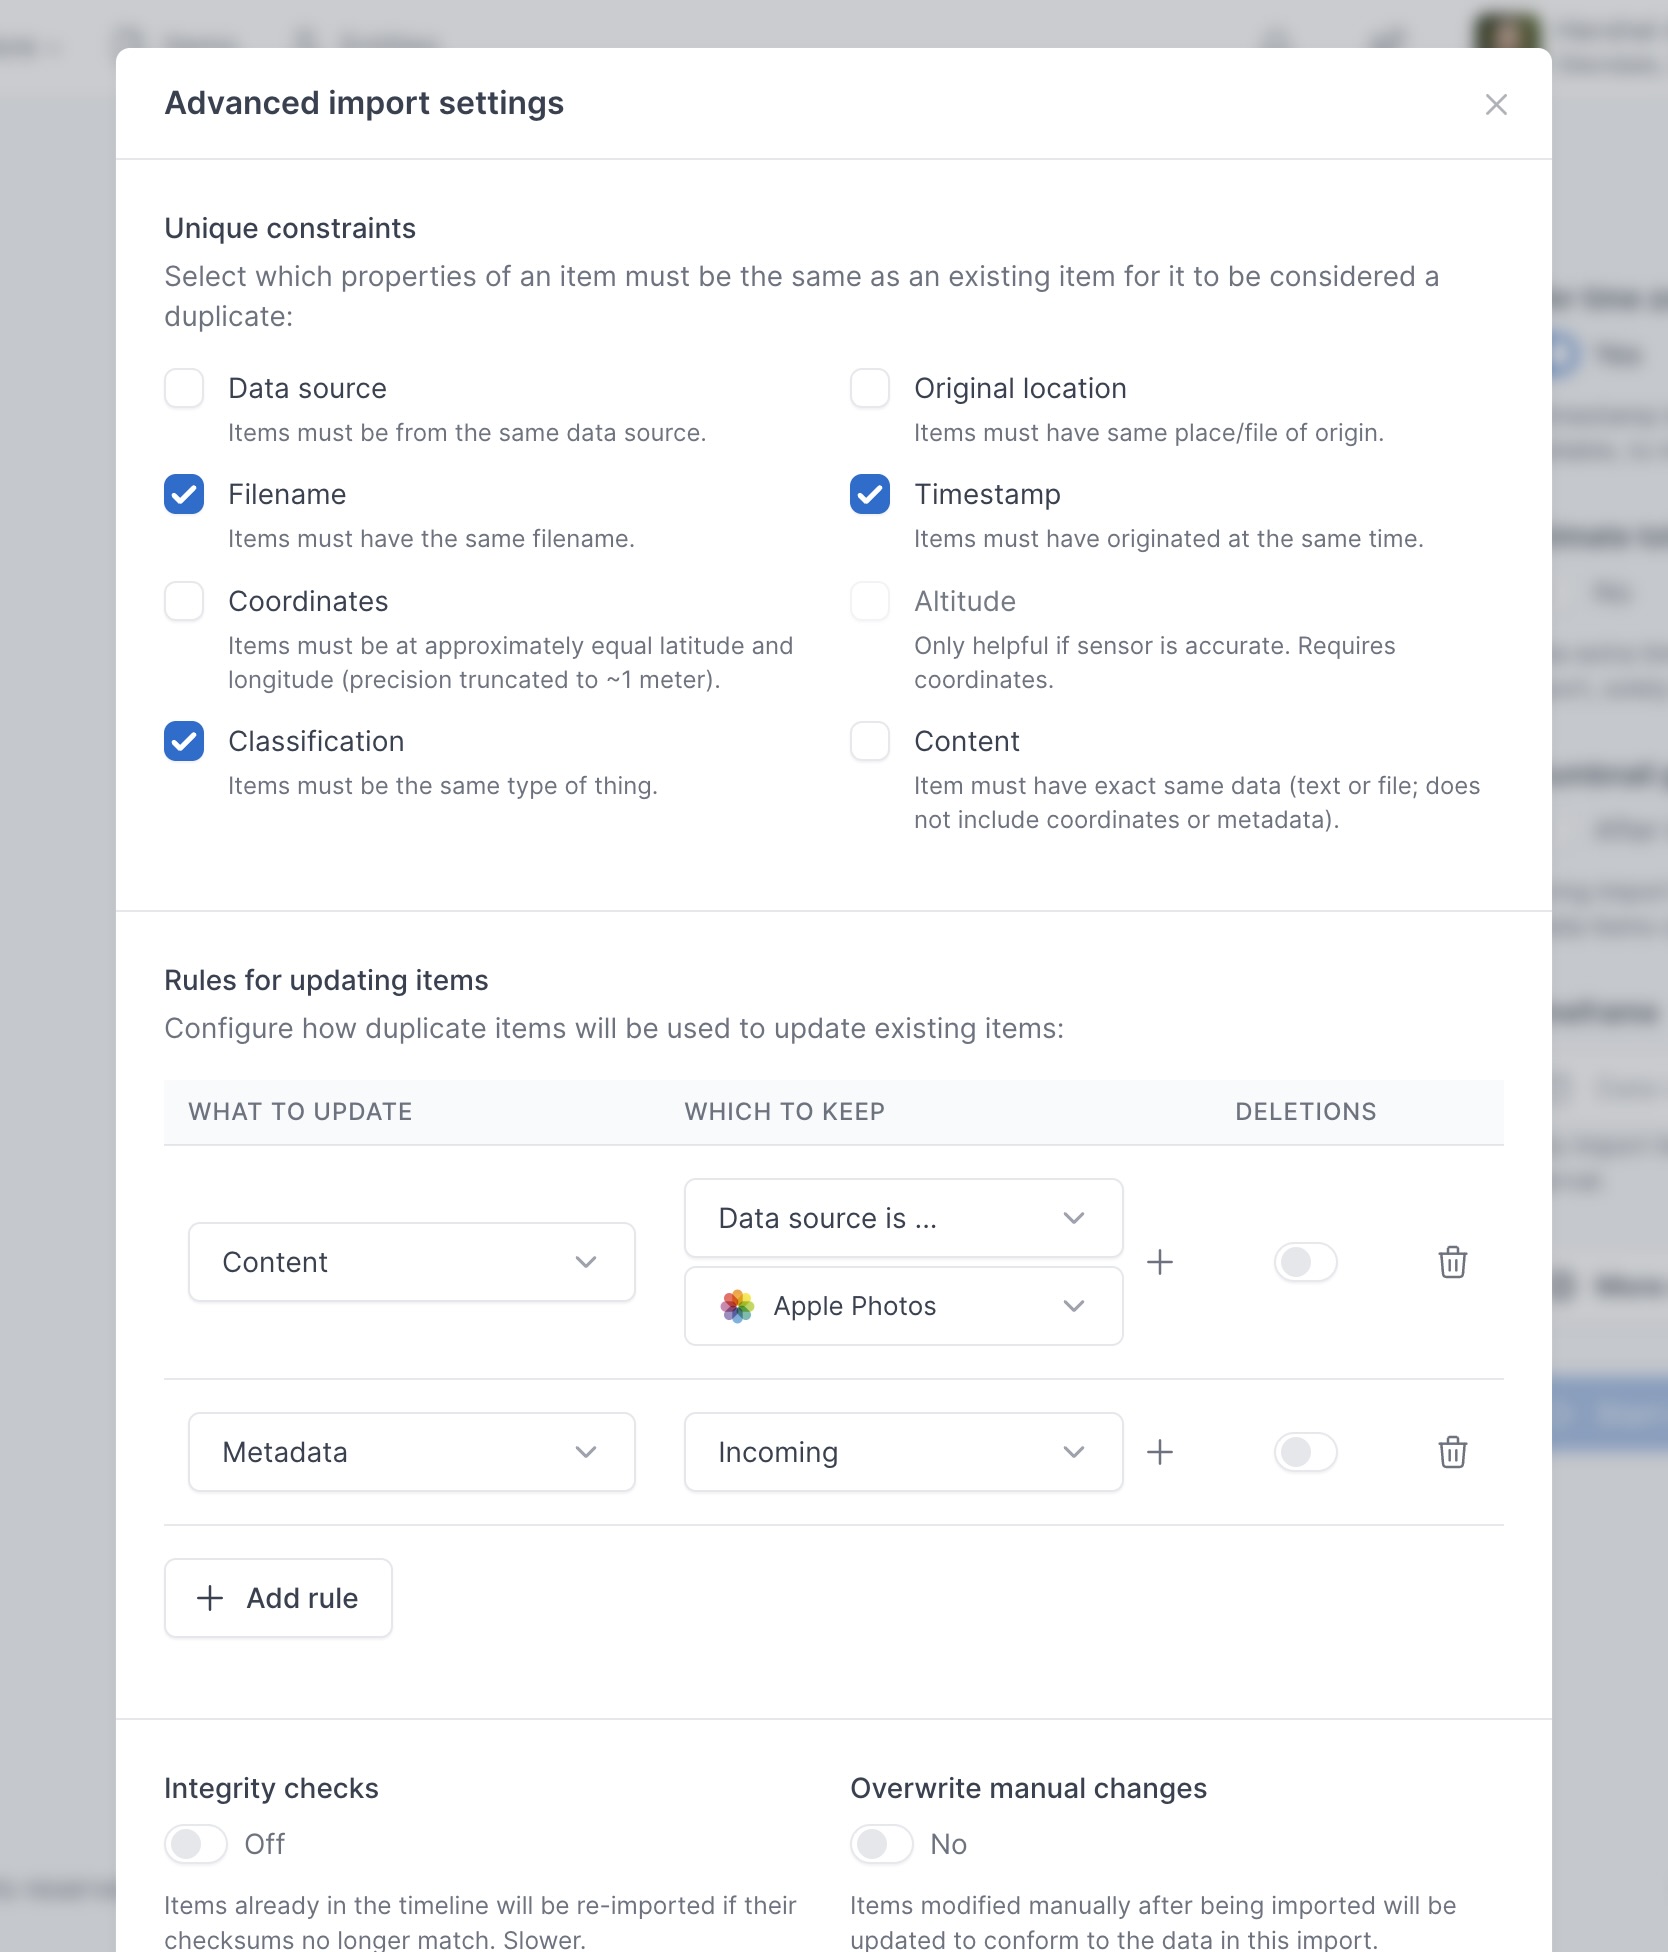Delete the Content update rule
Image resolution: width=1668 pixels, height=1952 pixels.
1452,1262
